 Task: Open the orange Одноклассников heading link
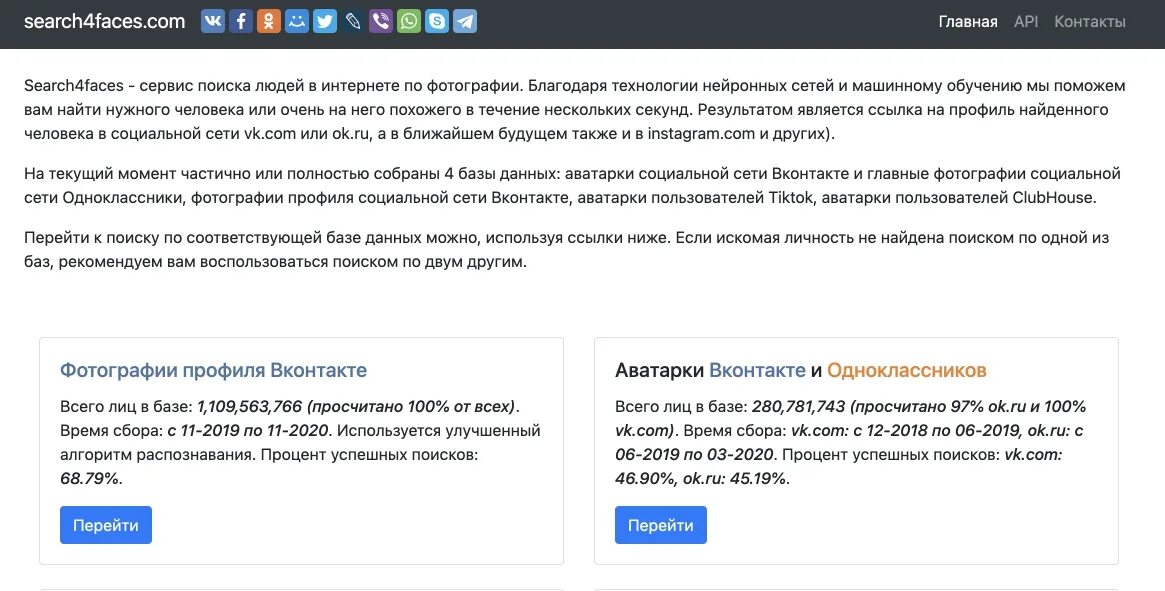pos(906,370)
